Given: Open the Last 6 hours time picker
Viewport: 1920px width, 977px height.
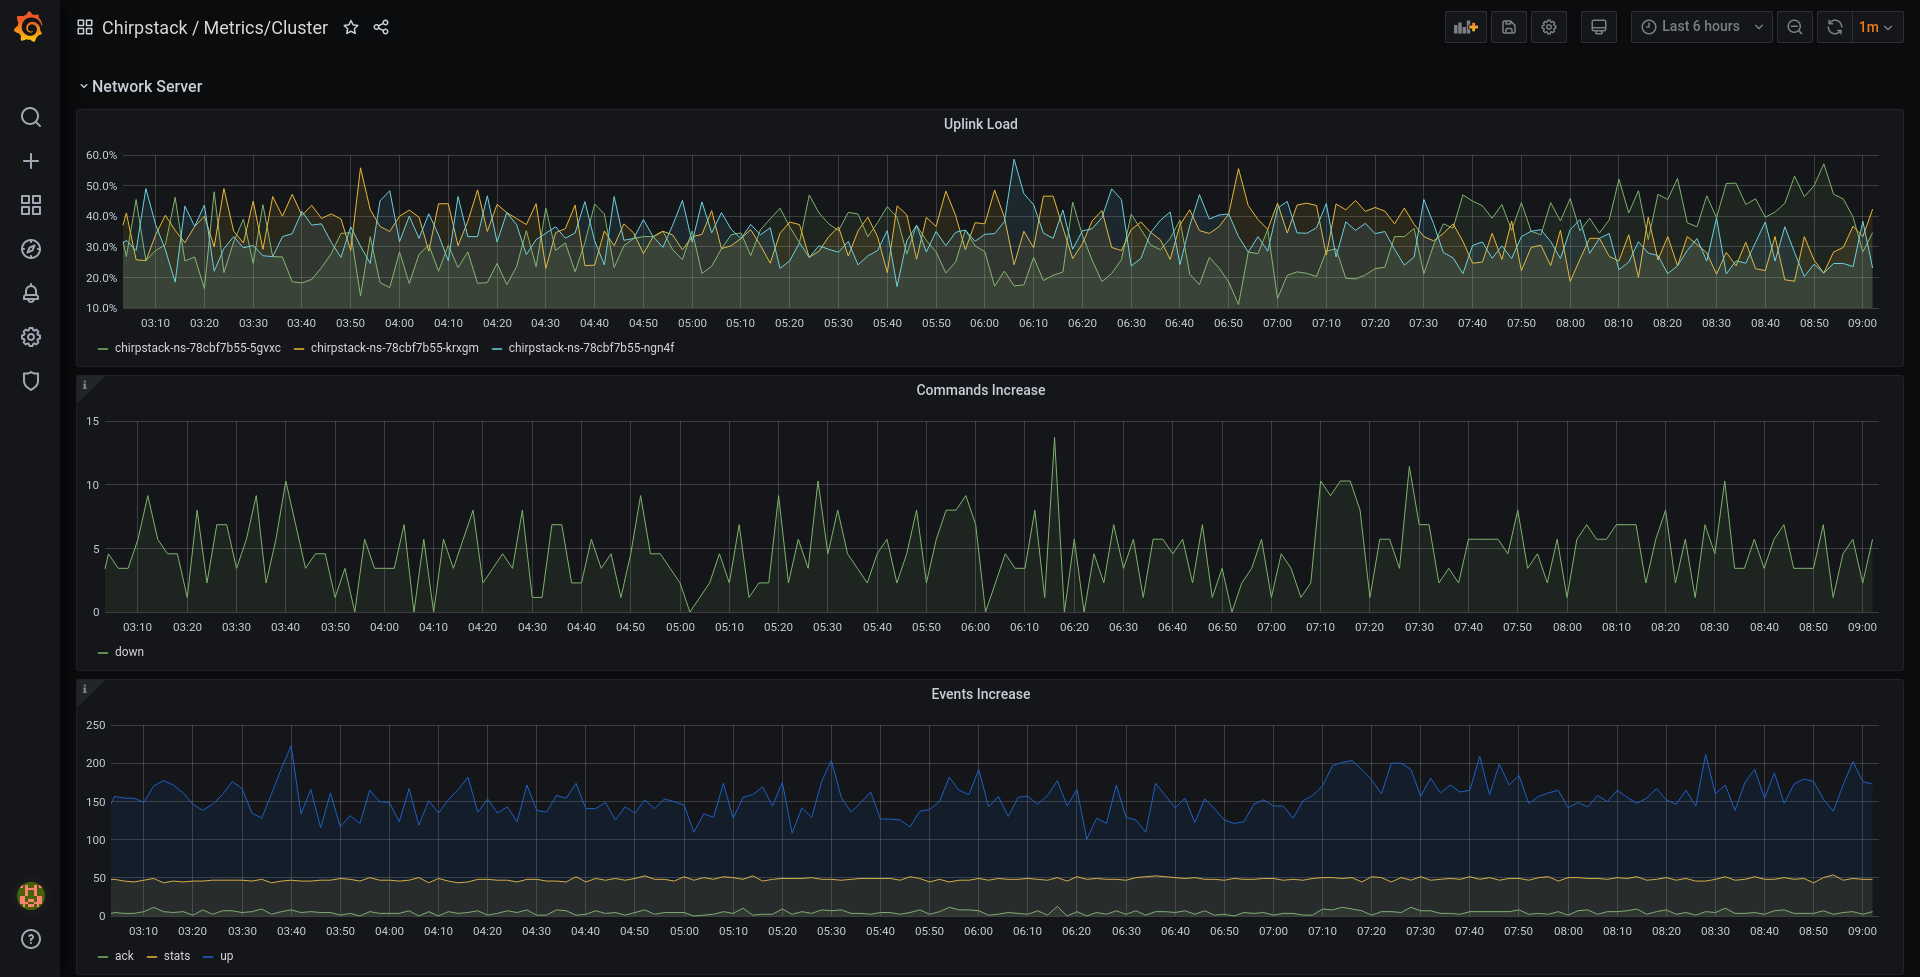Looking at the screenshot, I should 1702,27.
